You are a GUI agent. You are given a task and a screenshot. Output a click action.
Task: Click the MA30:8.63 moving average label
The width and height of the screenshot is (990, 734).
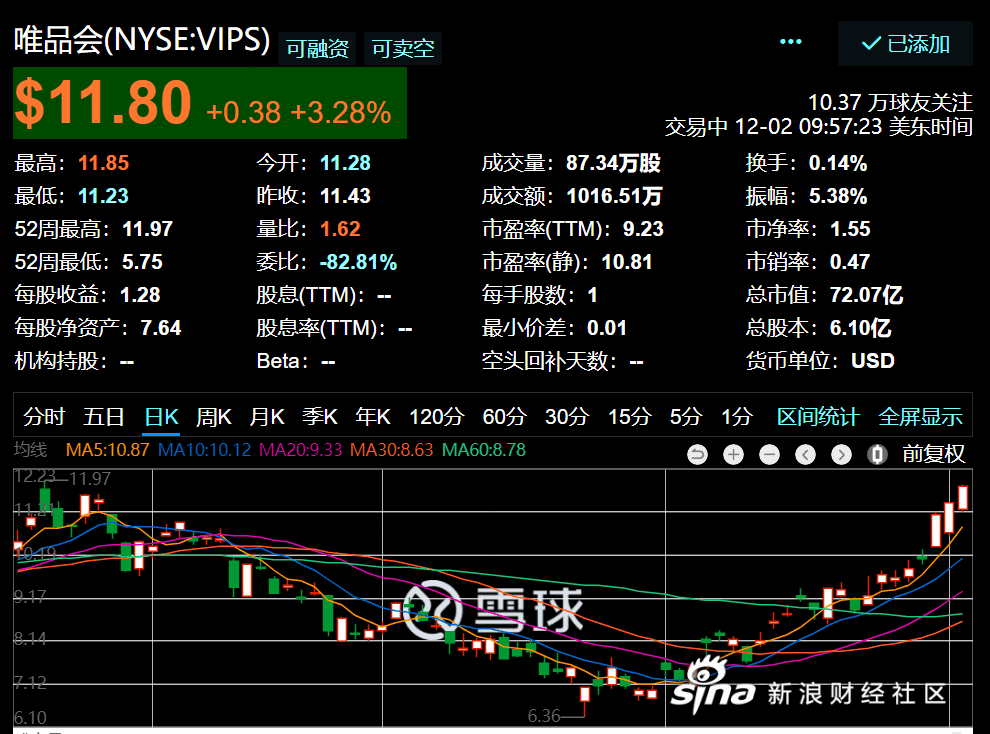pos(391,450)
